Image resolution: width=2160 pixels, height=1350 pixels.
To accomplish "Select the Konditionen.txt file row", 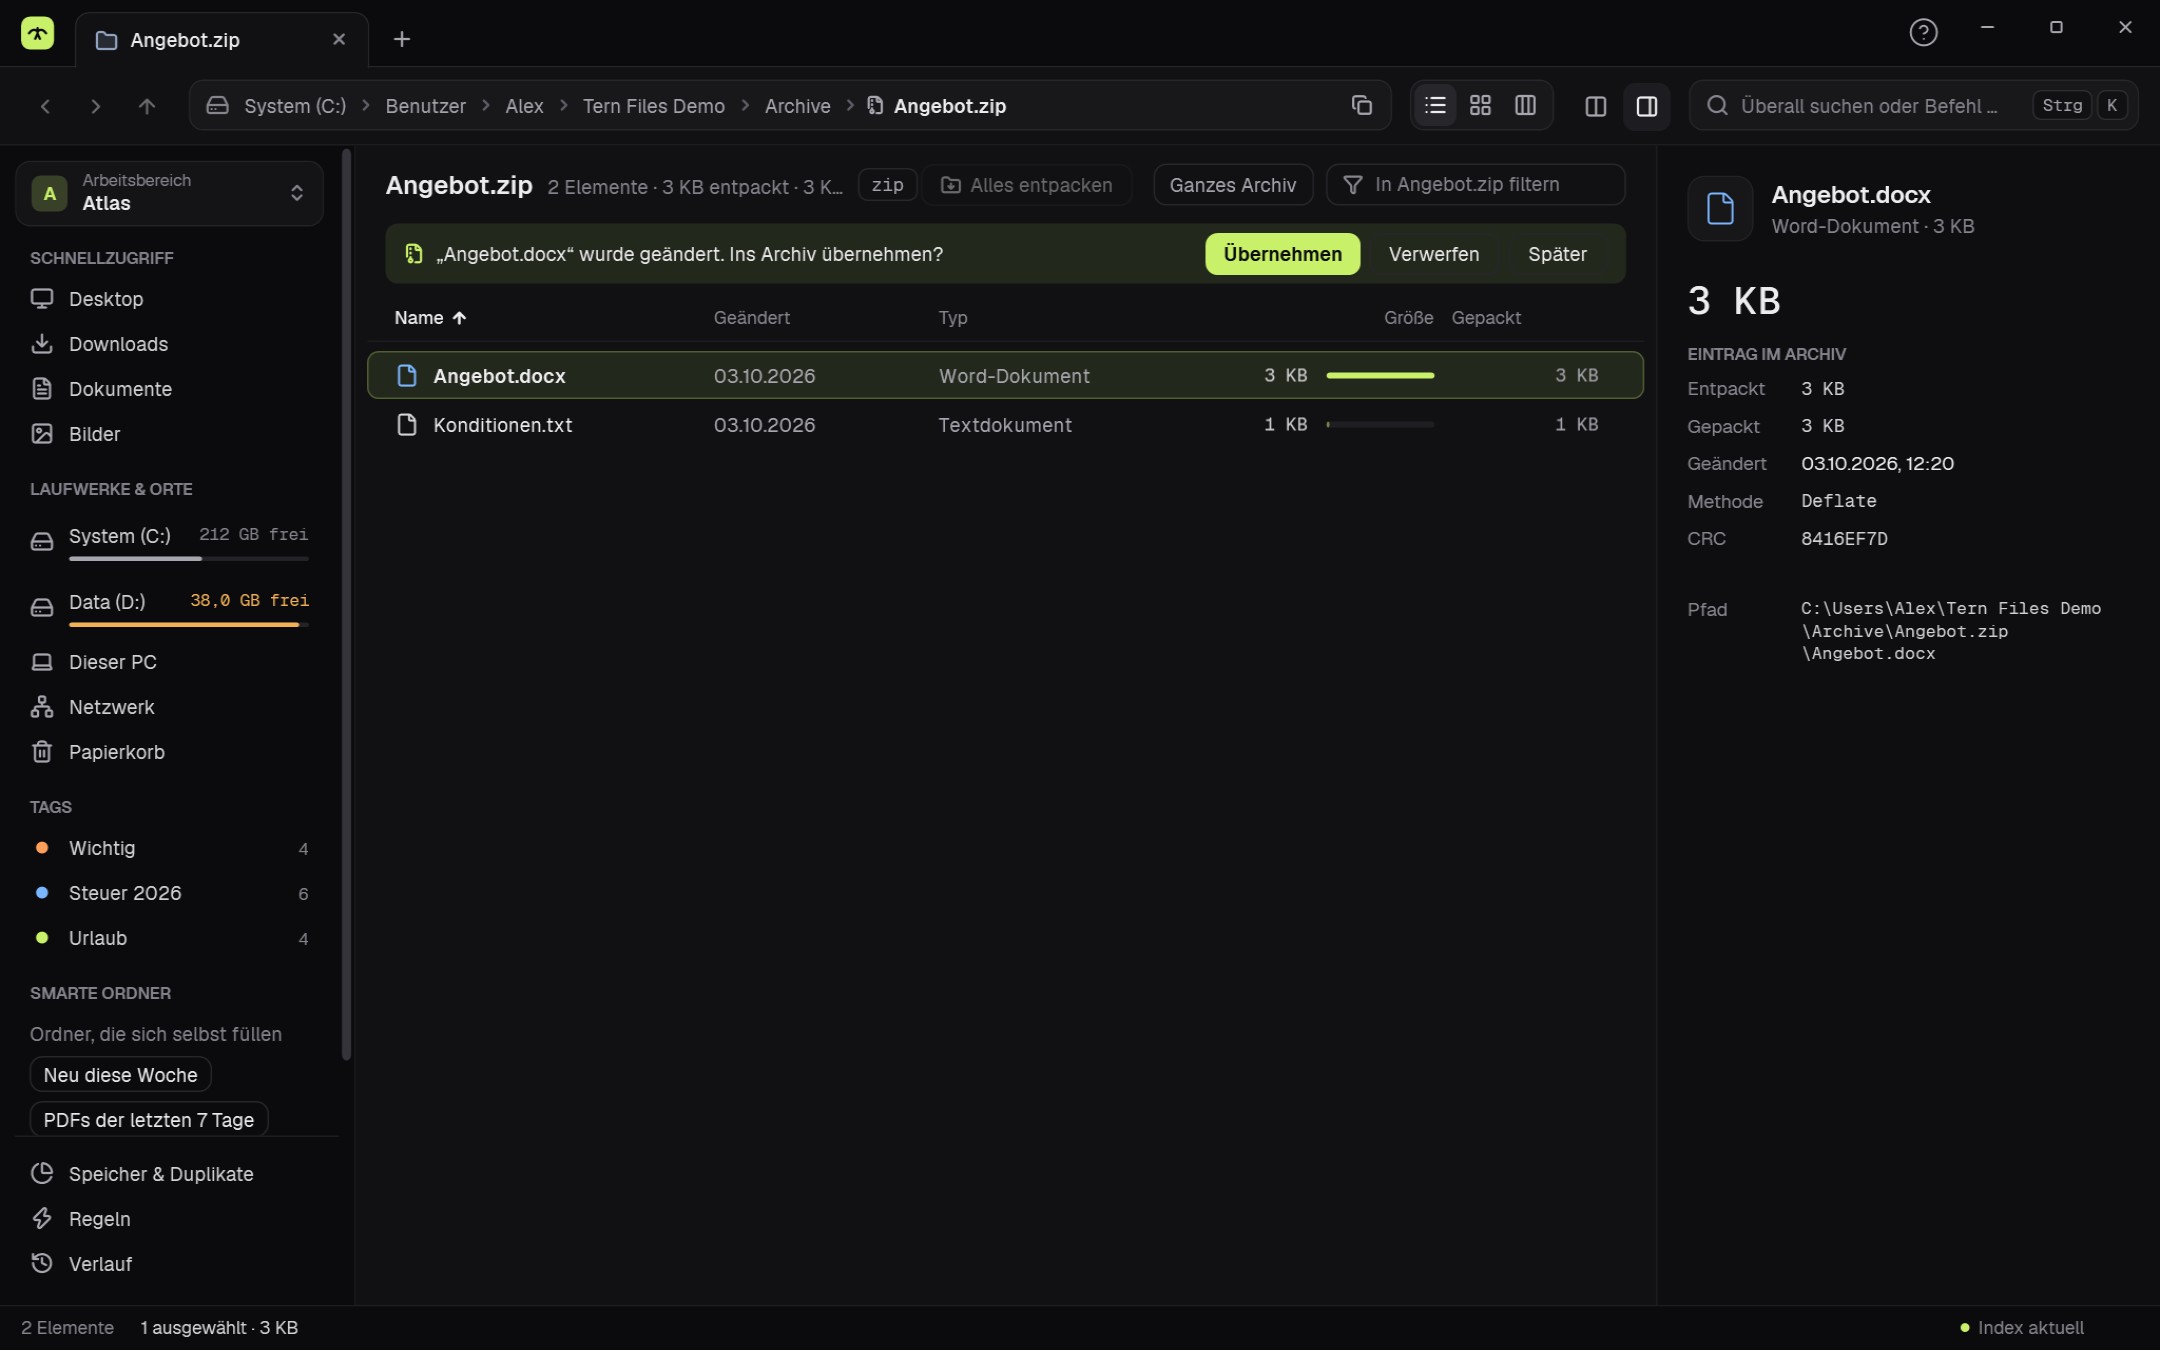I will [1005, 425].
